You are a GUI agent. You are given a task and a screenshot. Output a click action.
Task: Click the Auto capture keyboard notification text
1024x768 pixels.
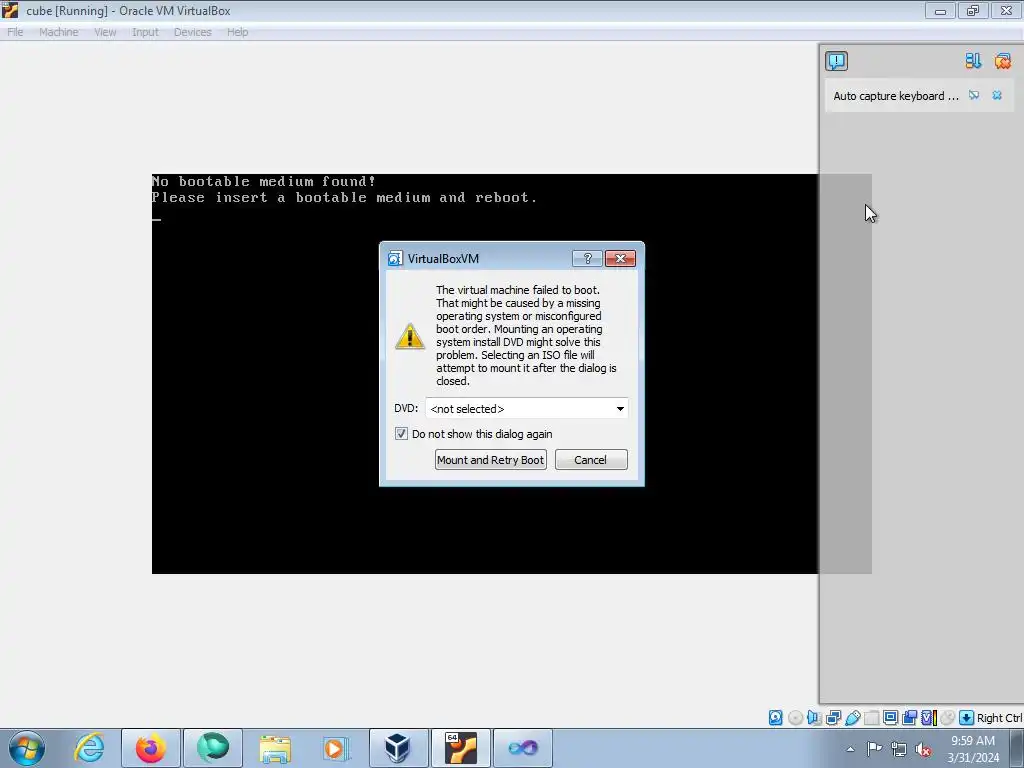click(895, 96)
